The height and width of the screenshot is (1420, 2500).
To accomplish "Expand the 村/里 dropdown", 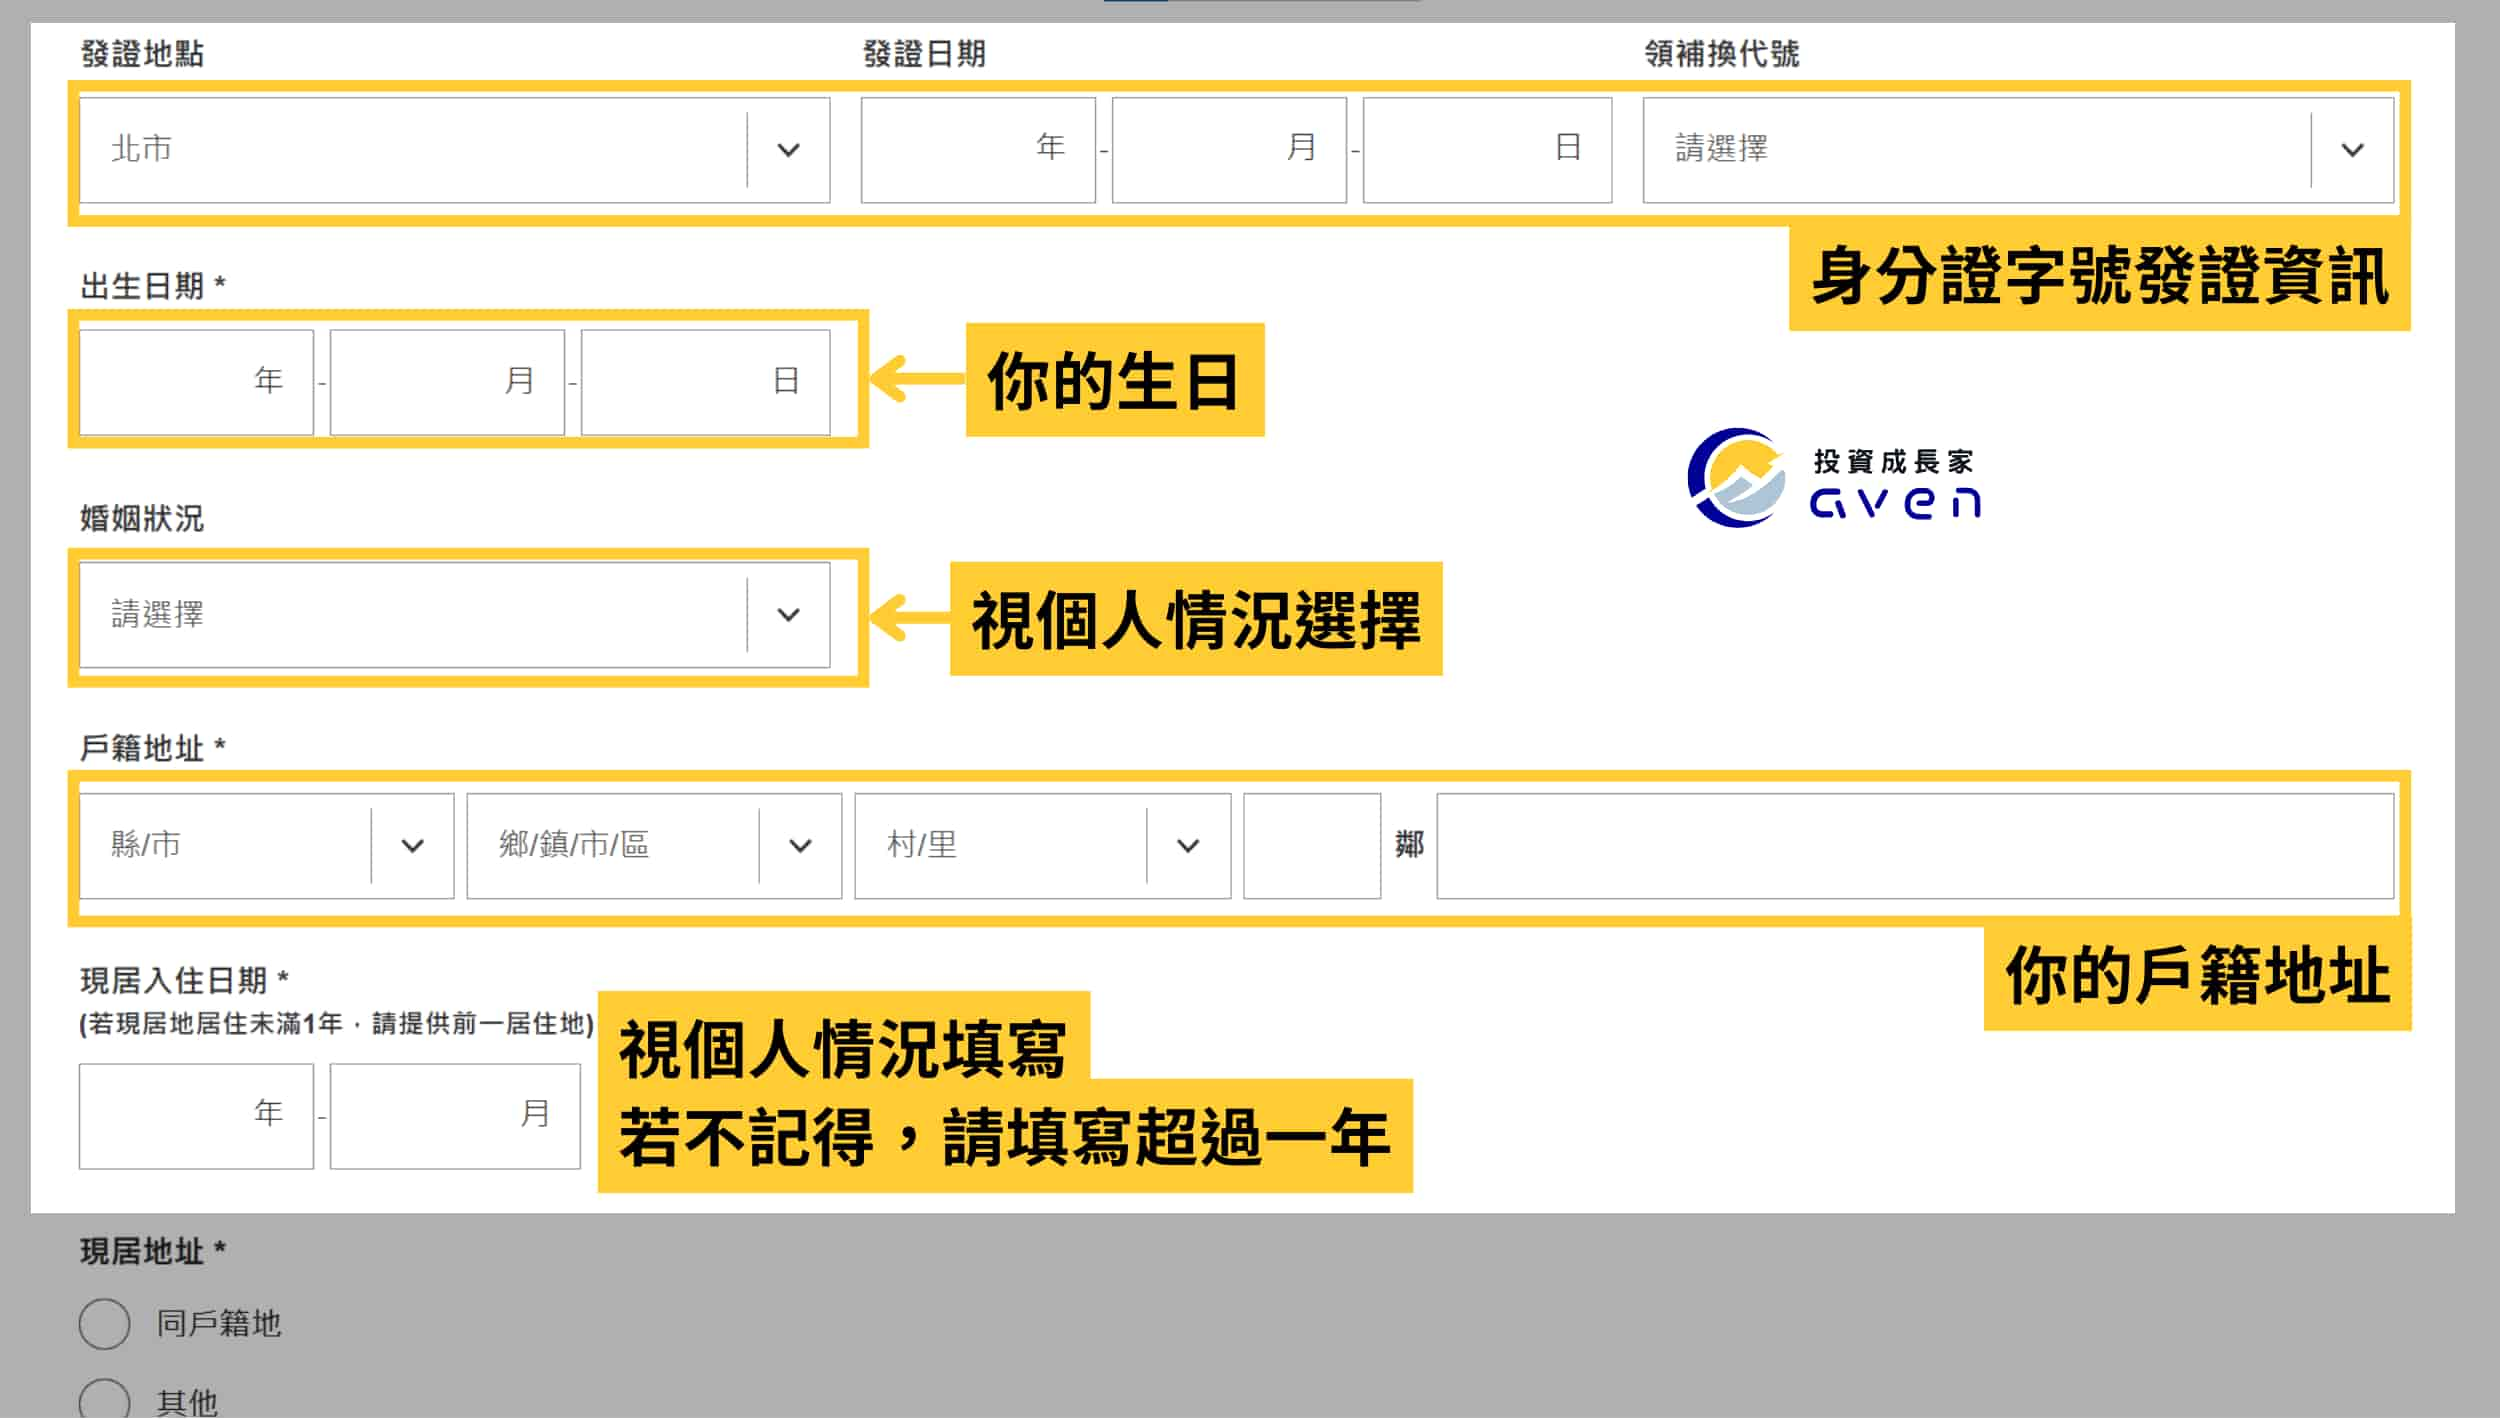I will pos(1042,846).
